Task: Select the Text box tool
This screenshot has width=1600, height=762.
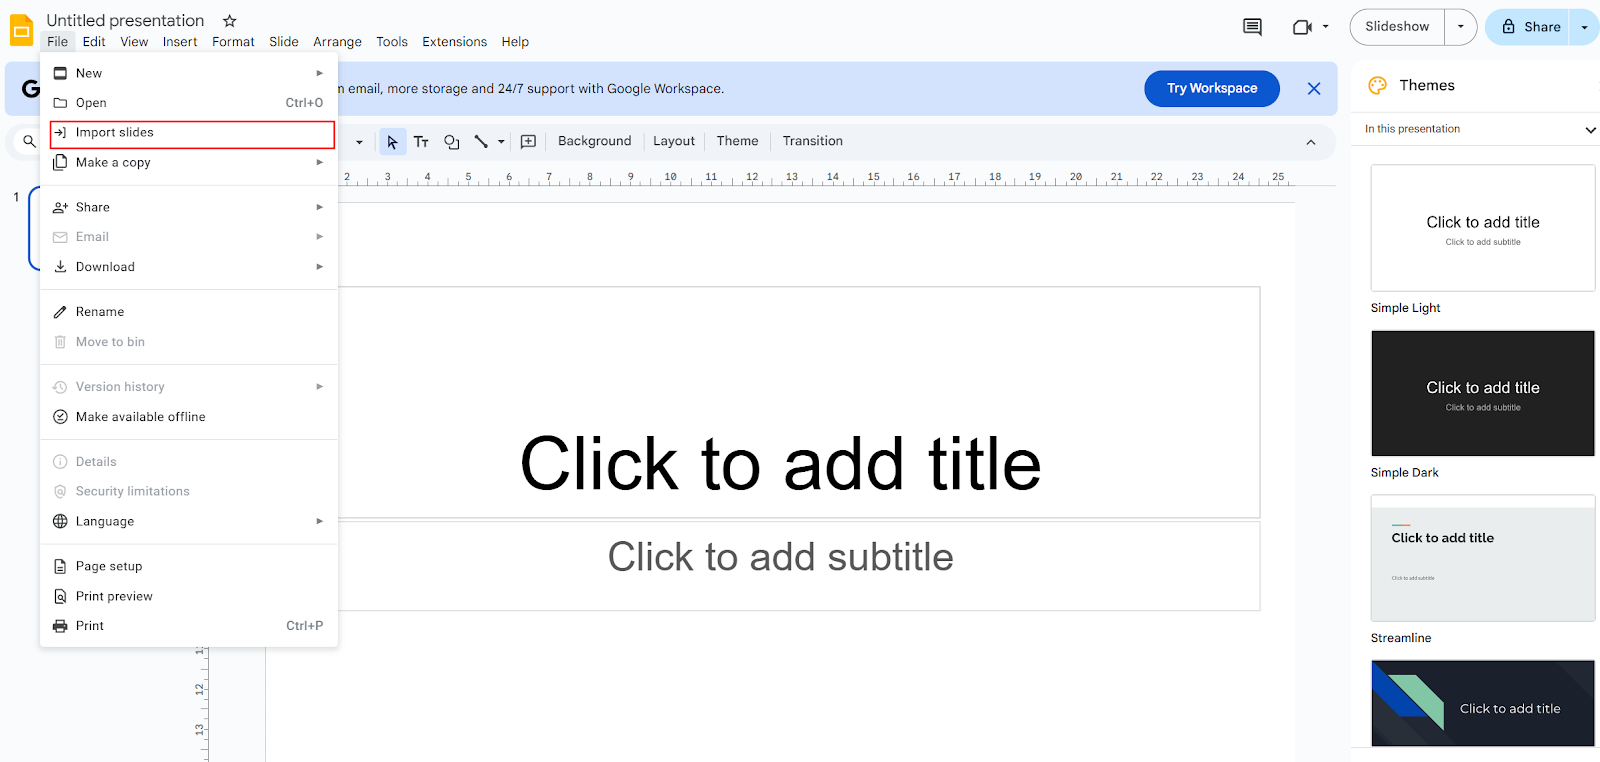Action: (421, 142)
